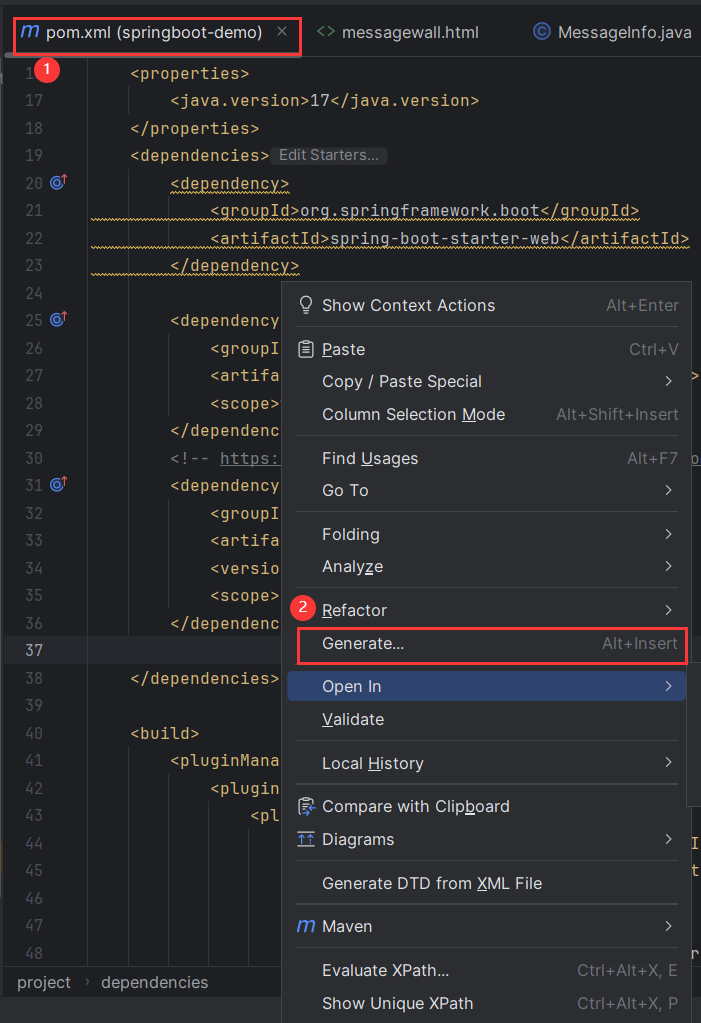Click the Edit Starters... inlay link
Image resolution: width=701 pixels, height=1023 pixels.
(328, 155)
